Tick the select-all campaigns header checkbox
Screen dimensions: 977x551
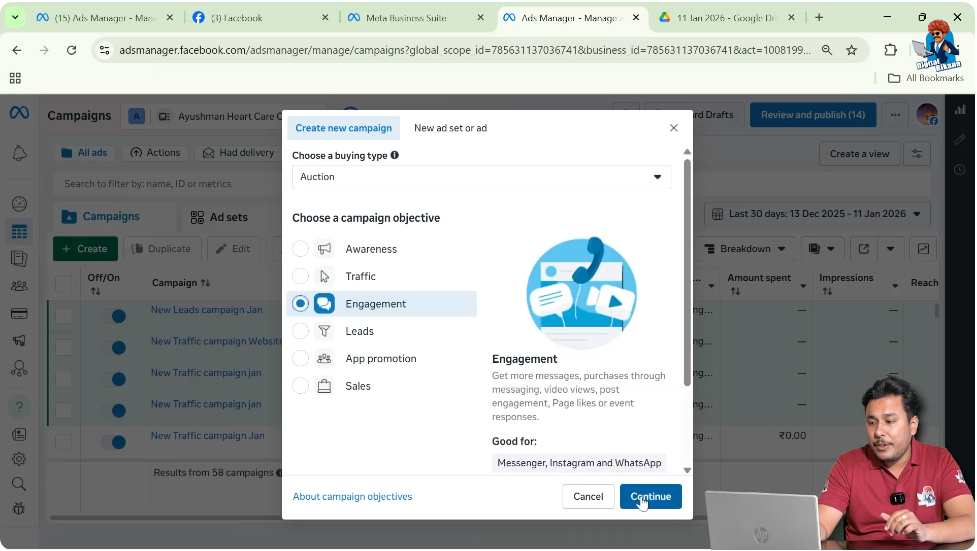(x=64, y=284)
